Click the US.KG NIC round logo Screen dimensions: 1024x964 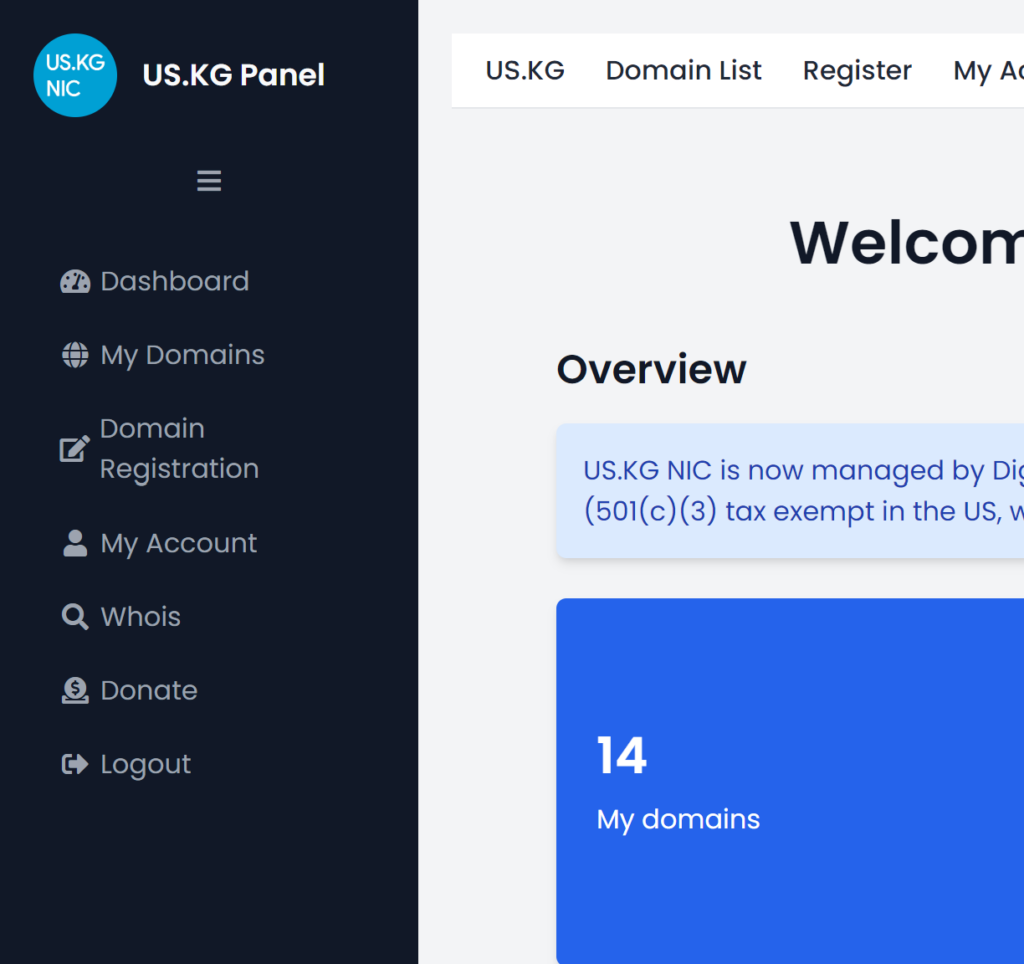(x=75, y=75)
